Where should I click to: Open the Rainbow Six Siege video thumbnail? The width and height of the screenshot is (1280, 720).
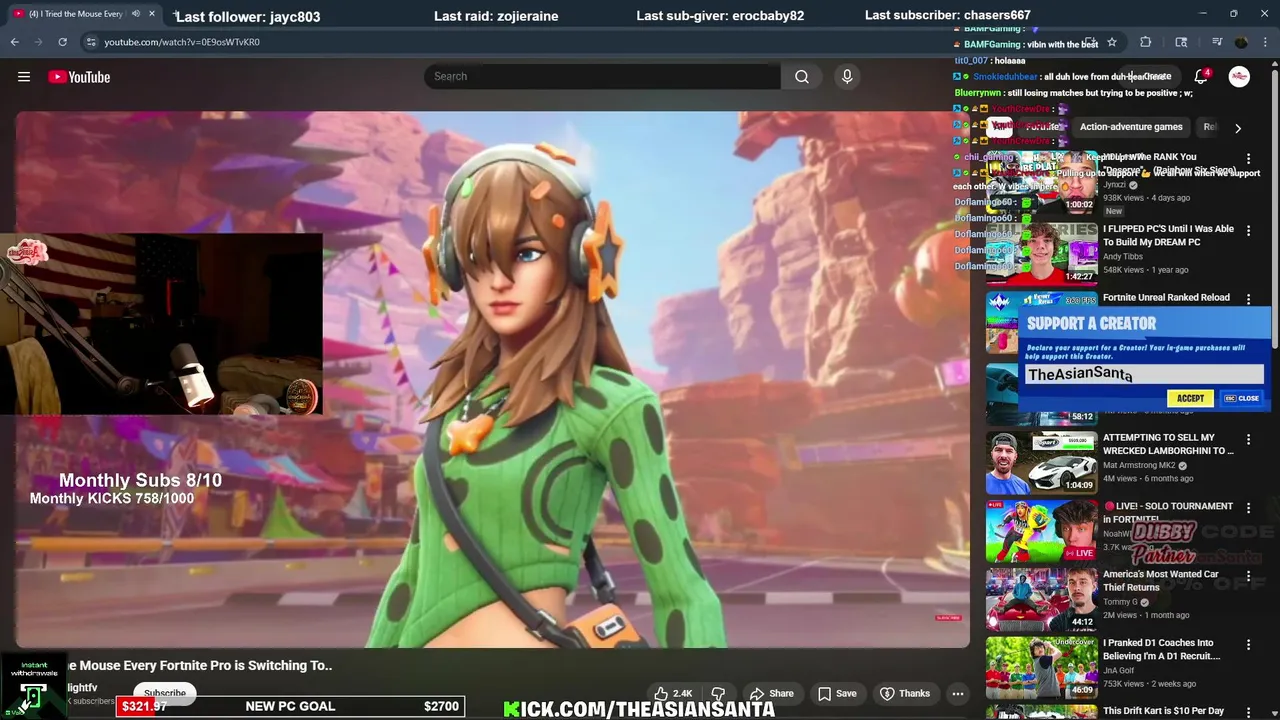[x=1042, y=182]
